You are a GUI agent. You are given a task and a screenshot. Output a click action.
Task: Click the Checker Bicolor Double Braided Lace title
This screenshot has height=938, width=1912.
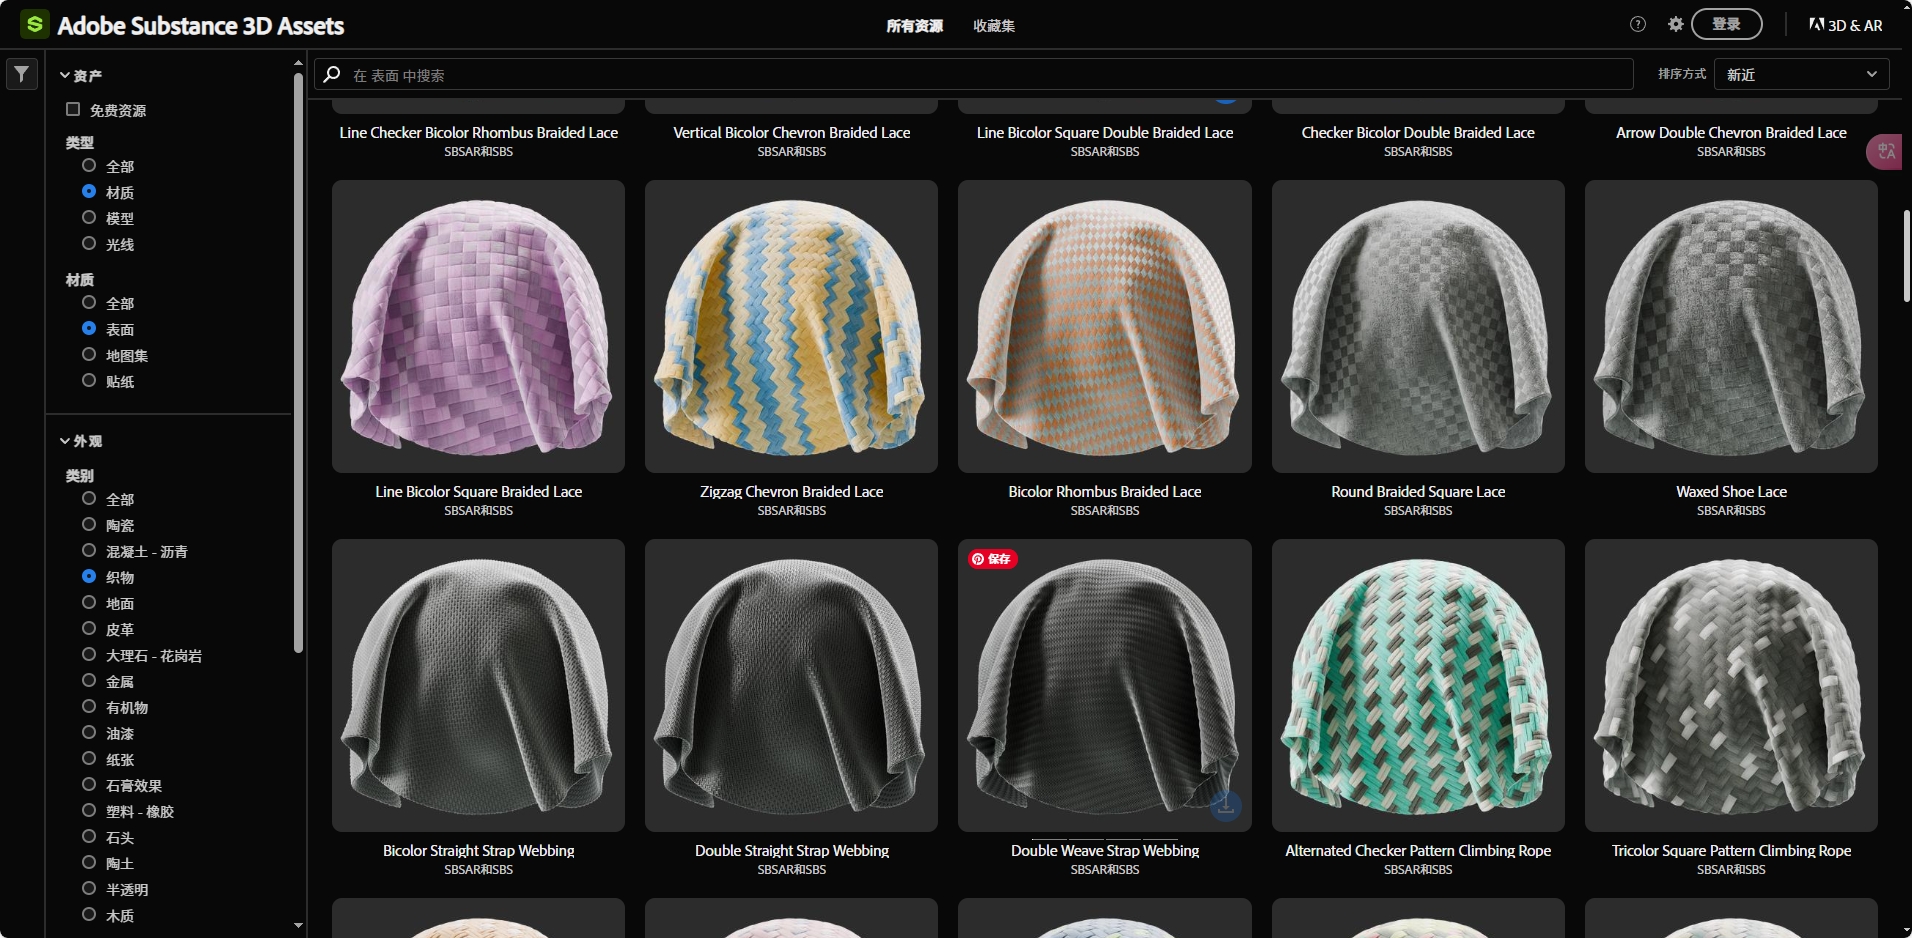[1418, 133]
